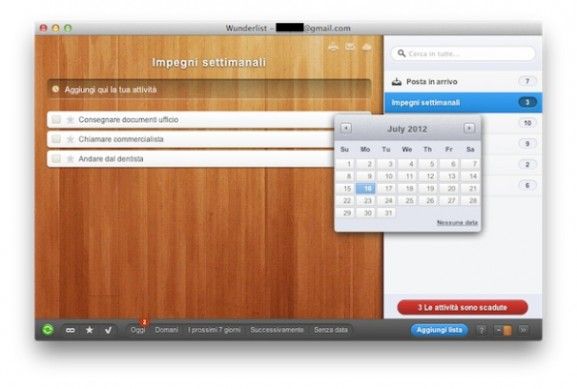
Task: Click the Aggiungi qui la tua attività field
Action: tap(209, 89)
